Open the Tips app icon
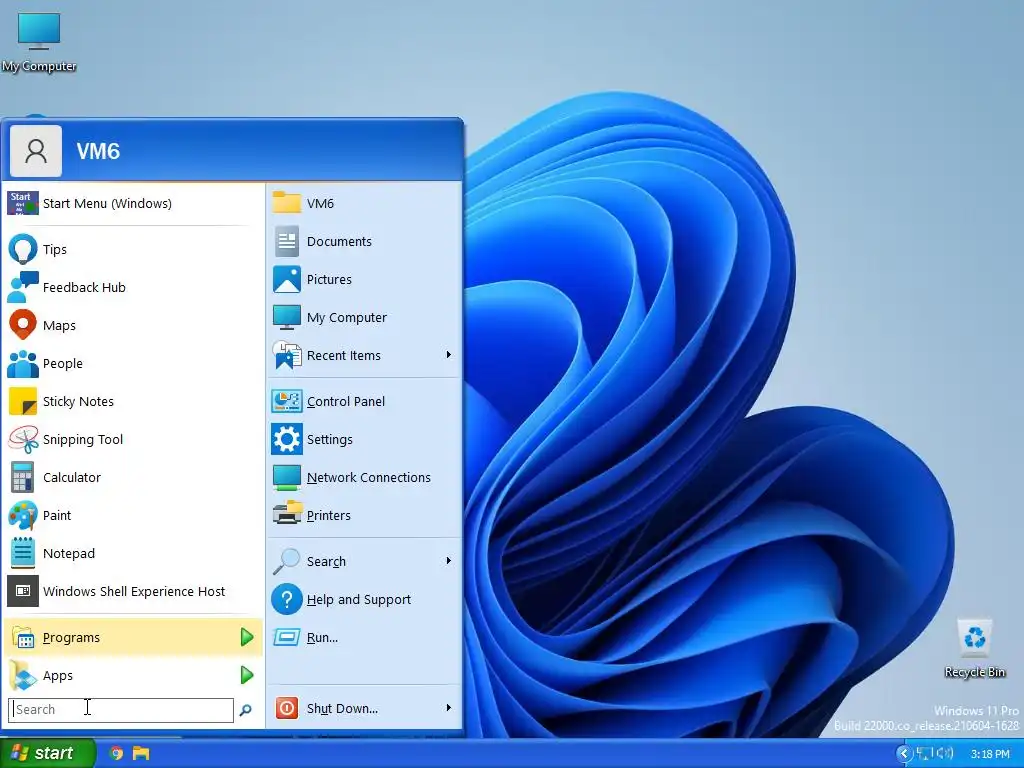The image size is (1024, 768). tap(23, 249)
